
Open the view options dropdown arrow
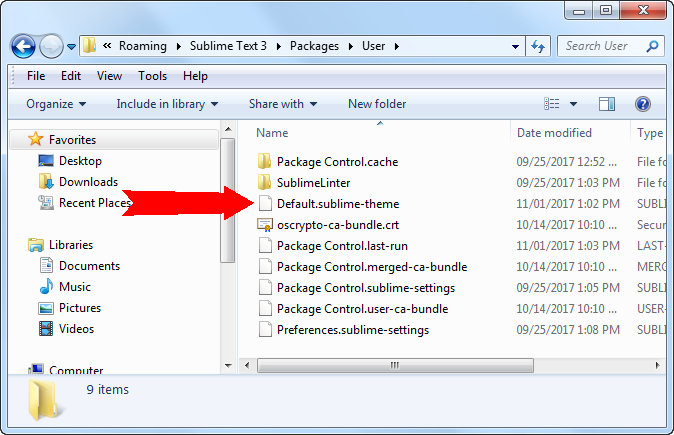(573, 104)
